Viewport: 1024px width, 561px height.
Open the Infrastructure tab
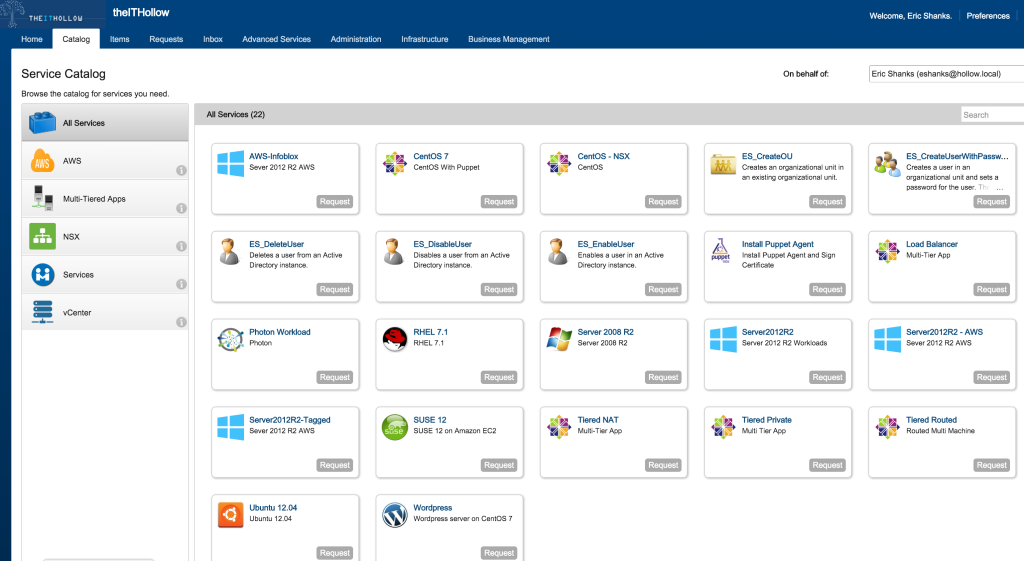click(424, 39)
